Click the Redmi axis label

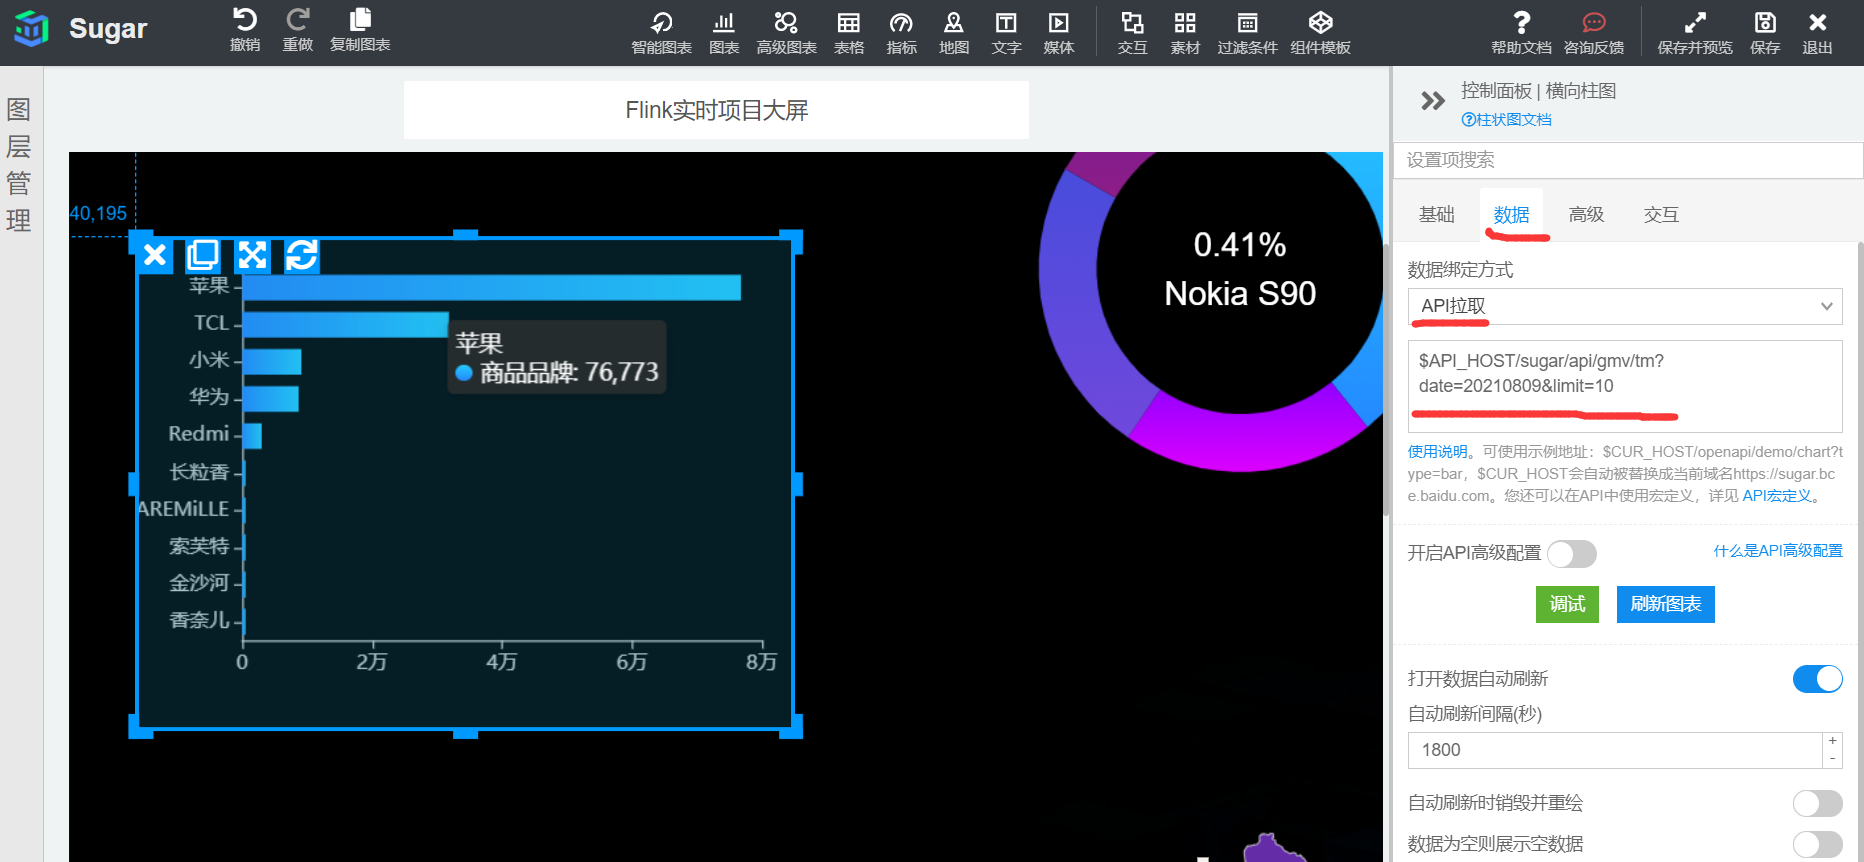tap(199, 434)
